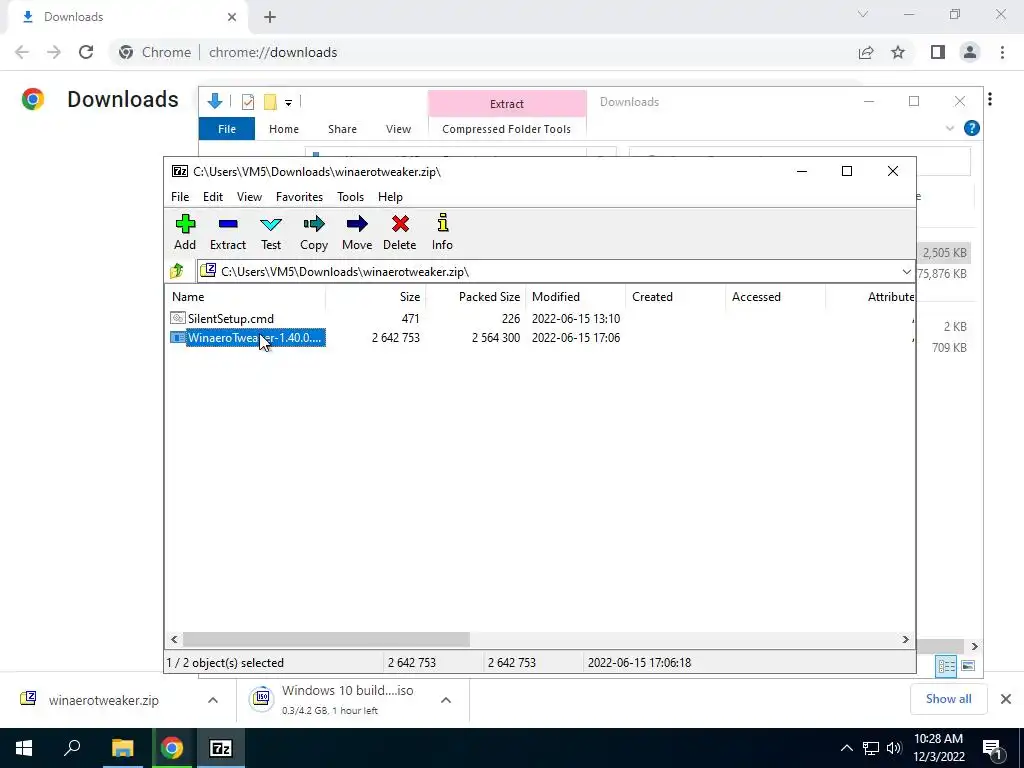
Task: Click Show all downloads
Action: click(x=948, y=699)
